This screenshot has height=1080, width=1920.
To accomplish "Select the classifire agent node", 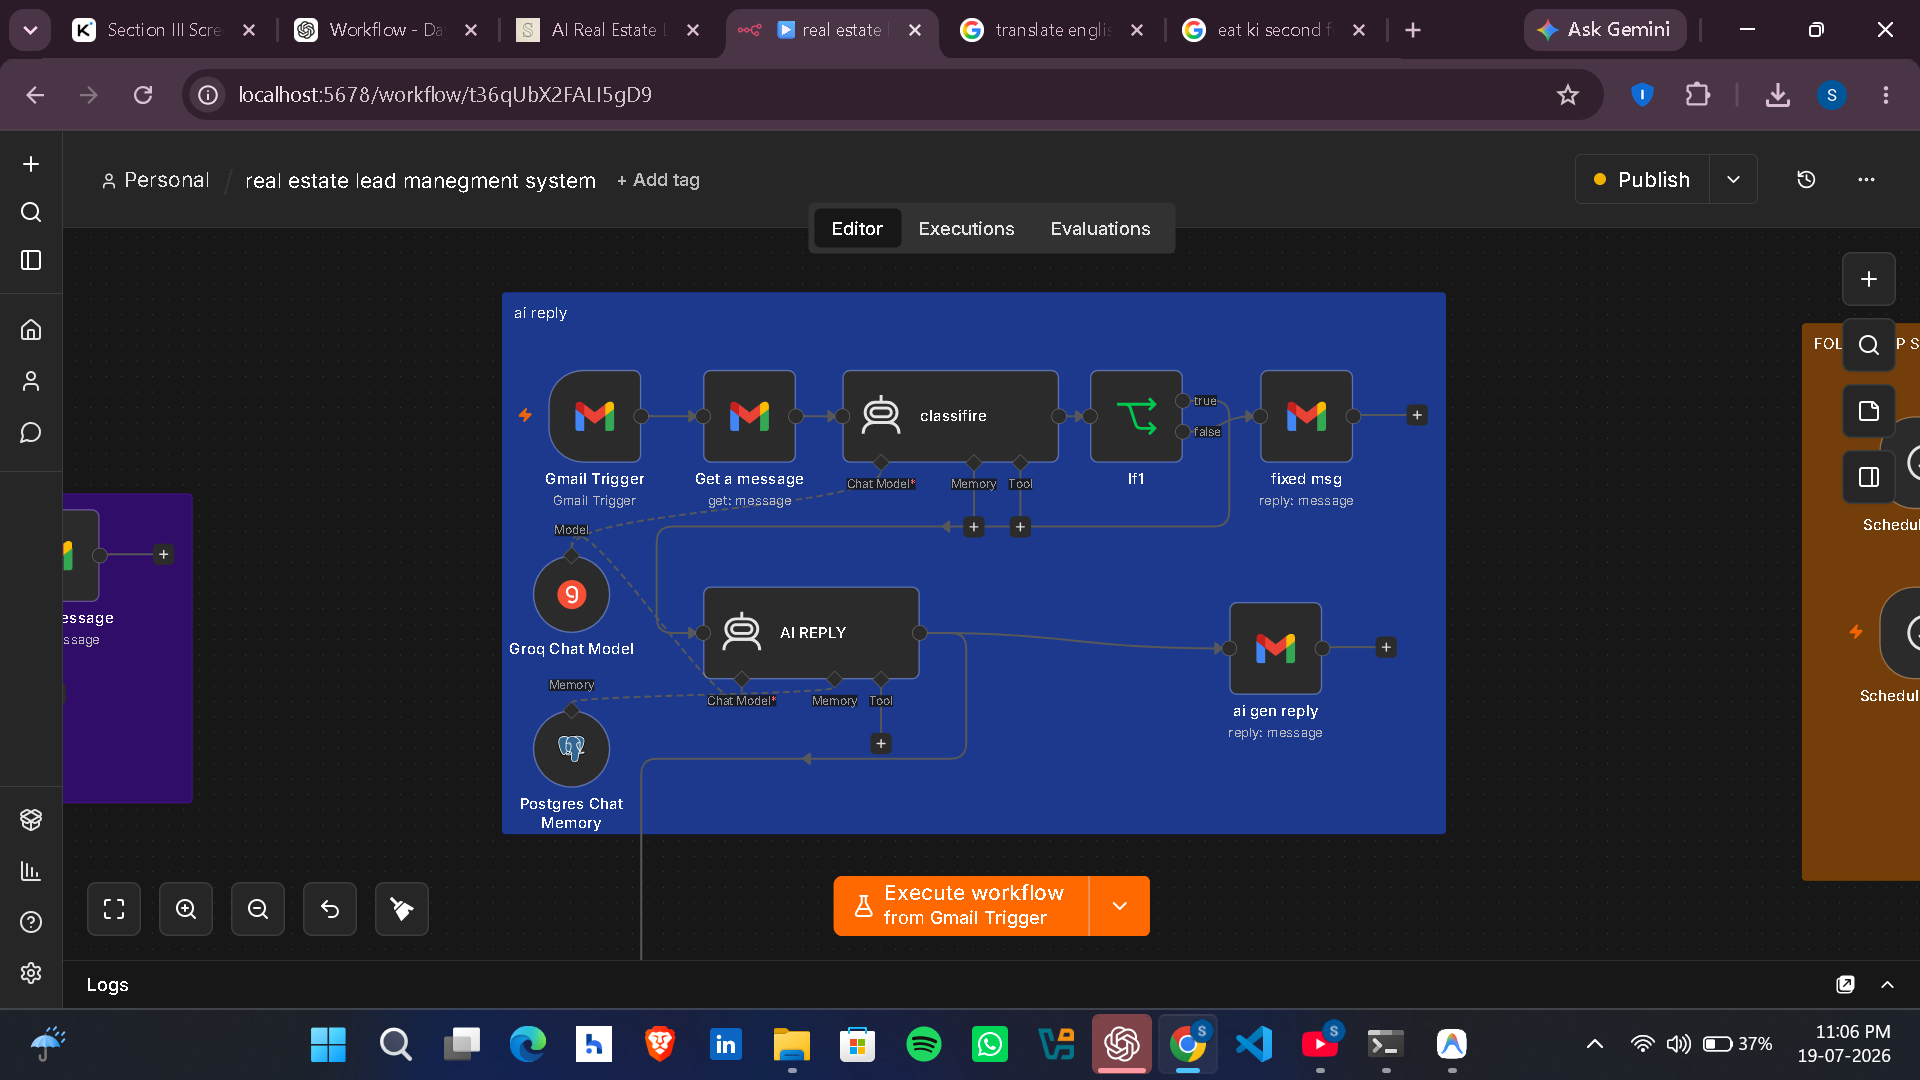I will tap(950, 416).
